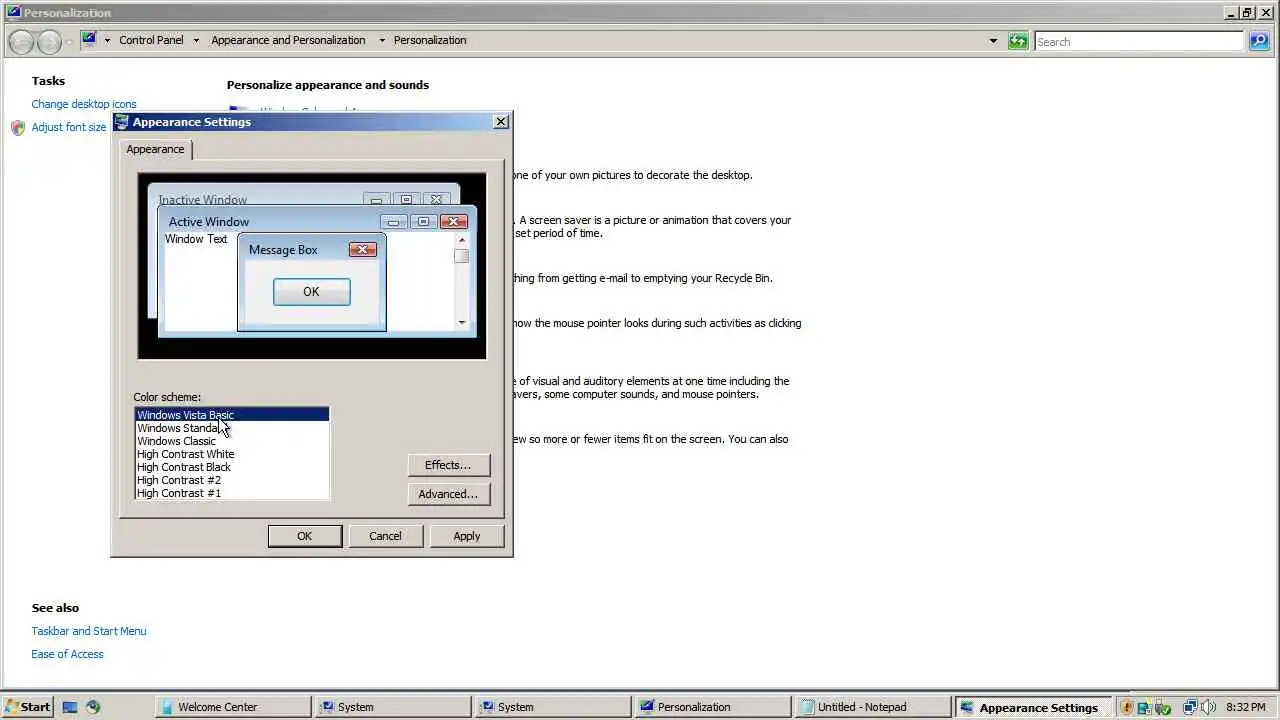Click the shield icon beside Adjust font size
Screen dimensions: 1280x720
pyautogui.click(x=18, y=128)
